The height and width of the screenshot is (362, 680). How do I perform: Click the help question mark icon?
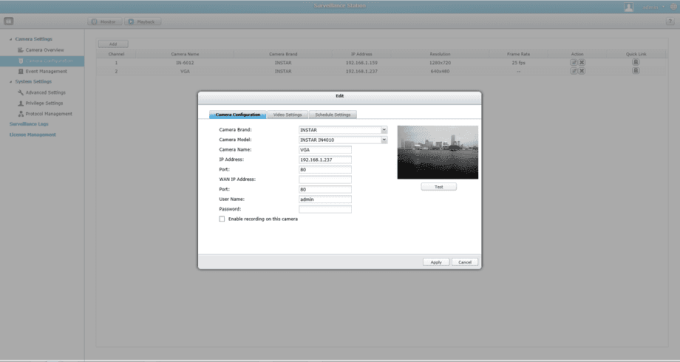pyautogui.click(x=670, y=21)
